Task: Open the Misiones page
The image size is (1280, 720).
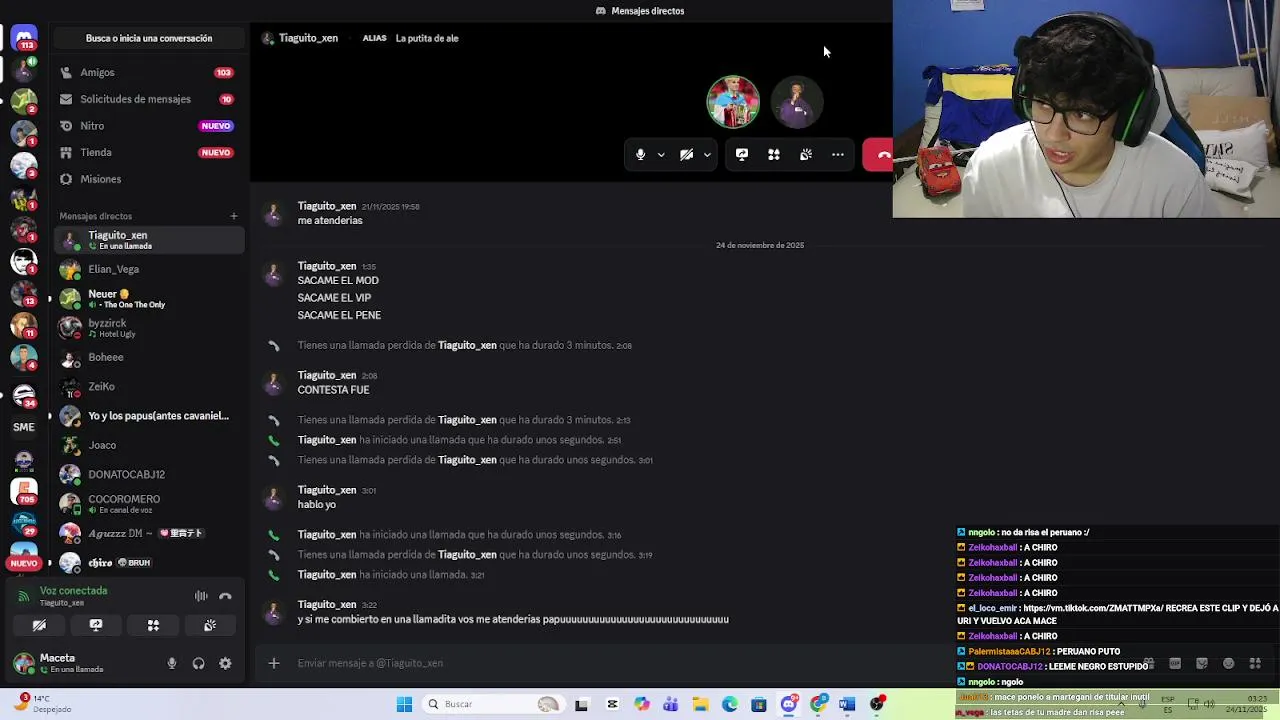Action: (x=149, y=179)
